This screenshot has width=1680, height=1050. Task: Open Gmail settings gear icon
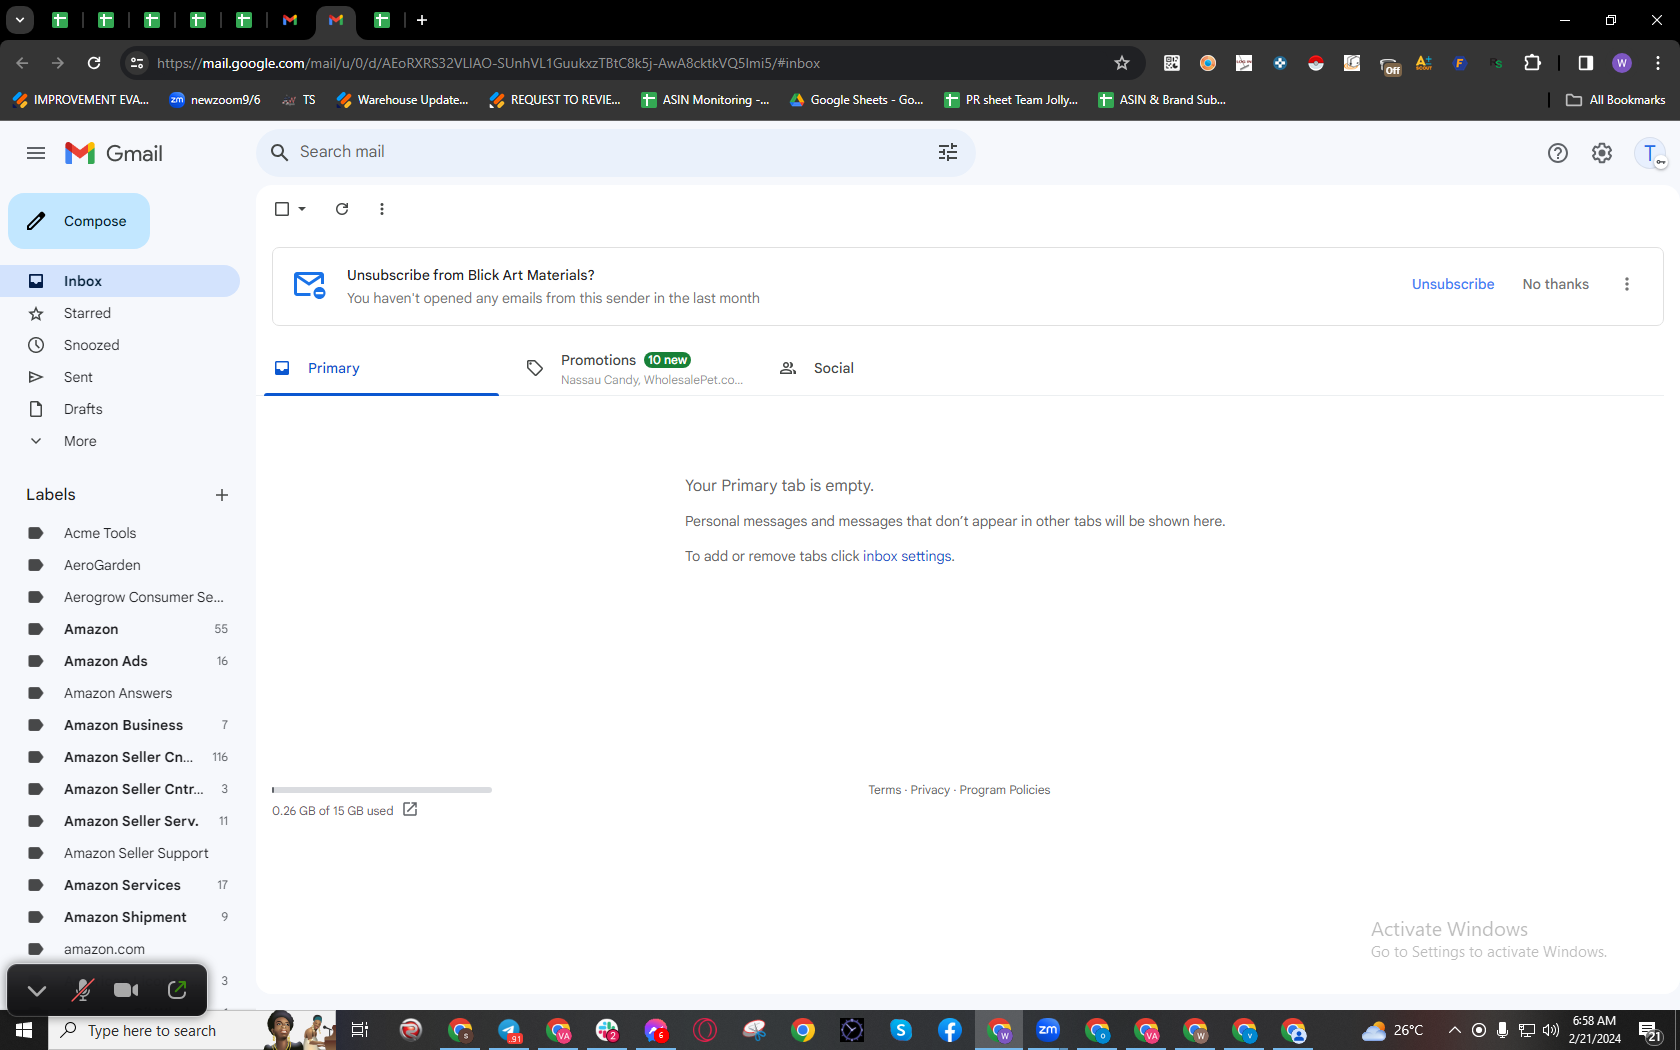[x=1602, y=153]
